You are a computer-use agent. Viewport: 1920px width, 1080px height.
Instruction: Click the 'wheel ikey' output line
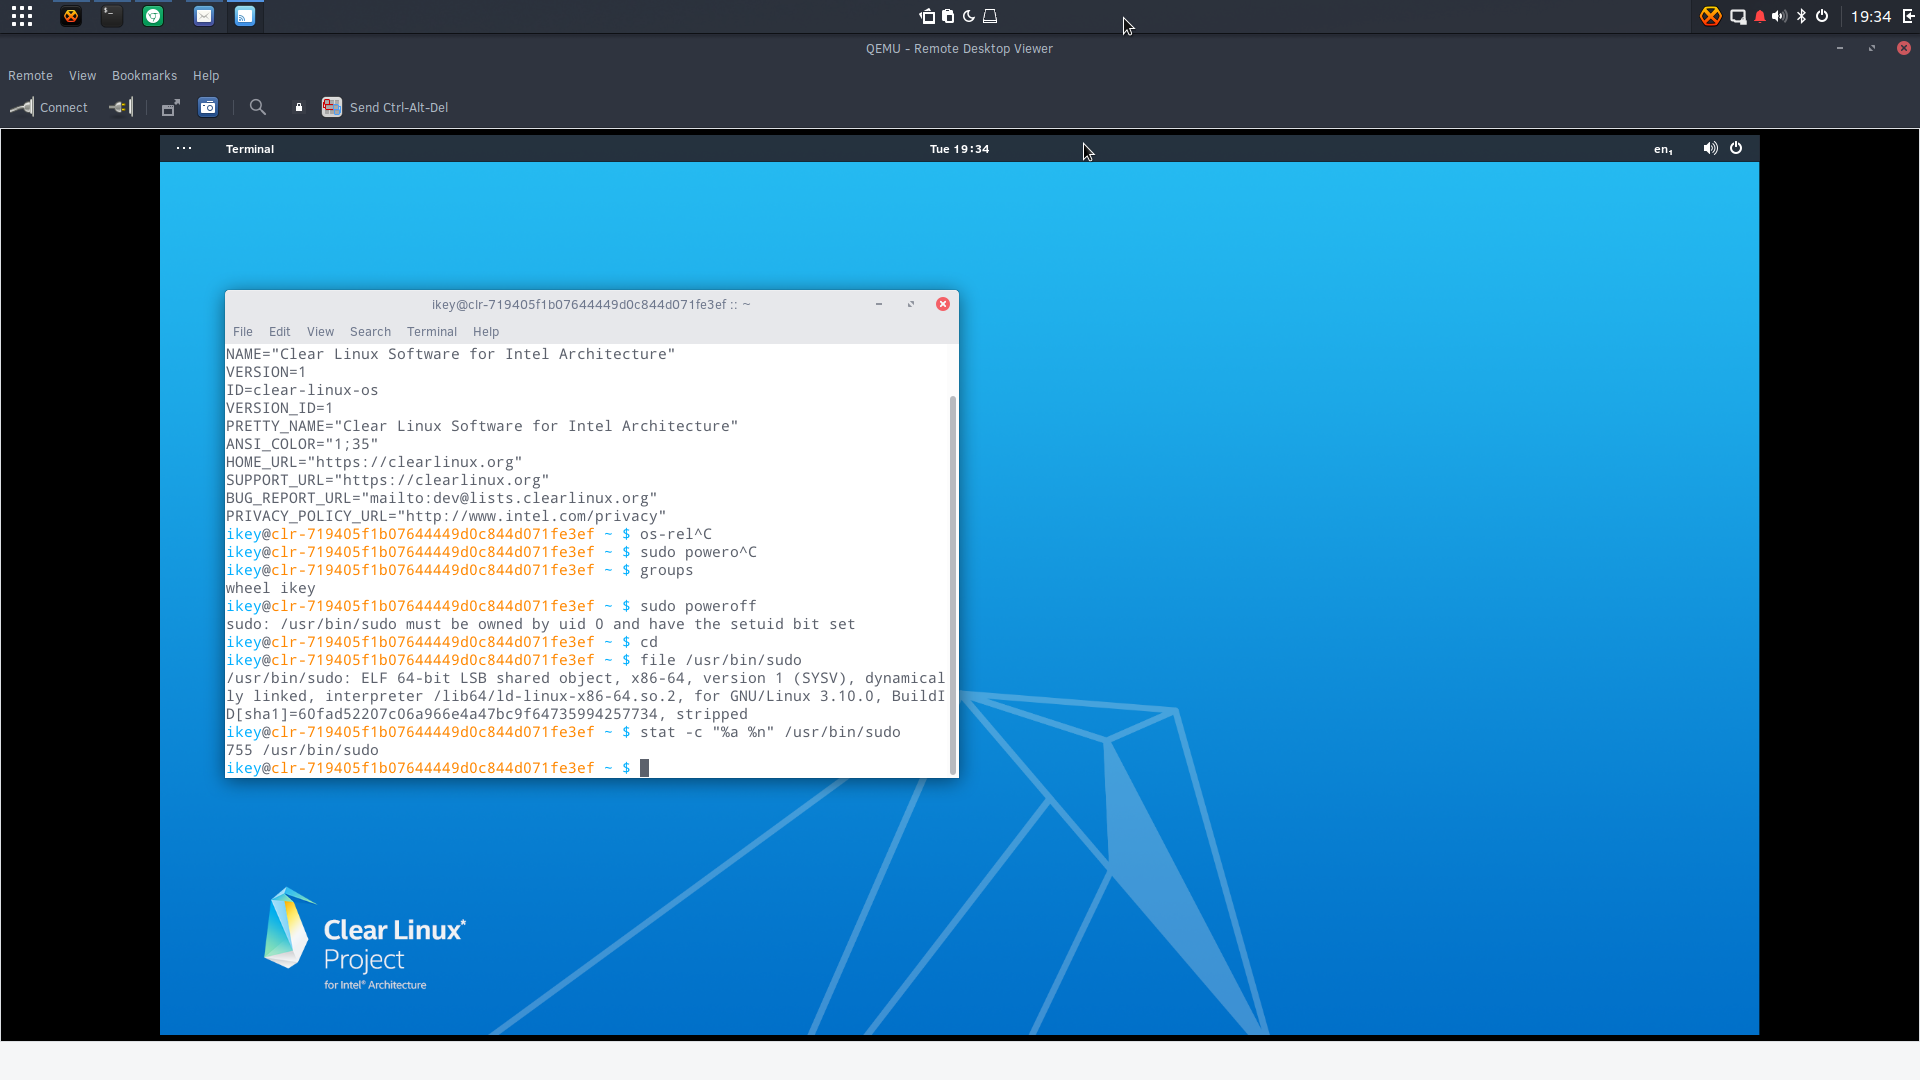(x=271, y=588)
